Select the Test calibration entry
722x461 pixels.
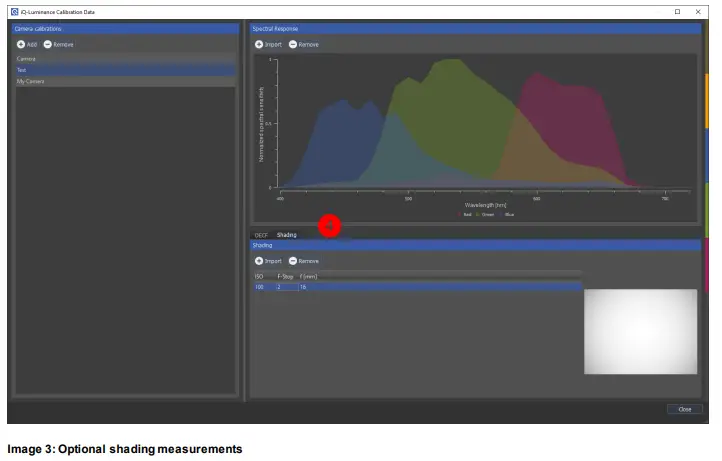(x=125, y=70)
